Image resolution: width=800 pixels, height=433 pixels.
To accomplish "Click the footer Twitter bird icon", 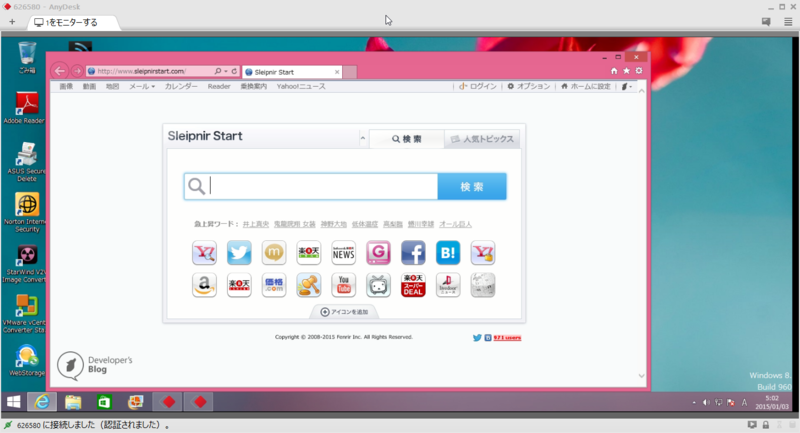I will 477,338.
